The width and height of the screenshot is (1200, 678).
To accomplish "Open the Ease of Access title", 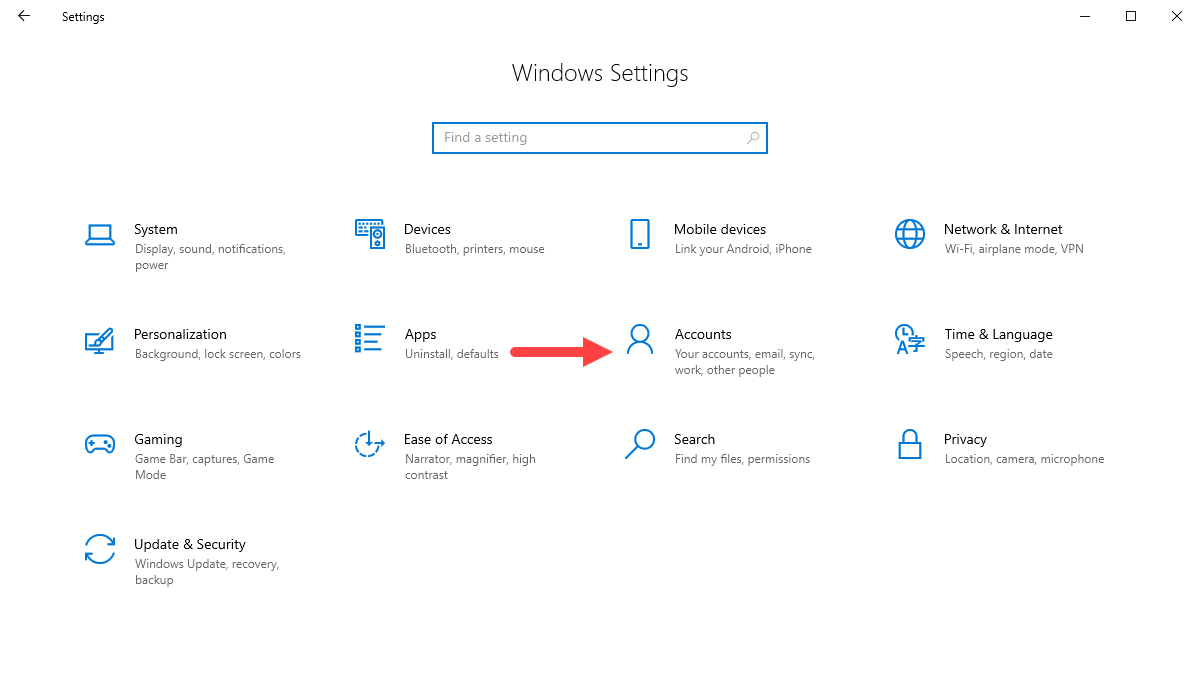I will [x=448, y=439].
